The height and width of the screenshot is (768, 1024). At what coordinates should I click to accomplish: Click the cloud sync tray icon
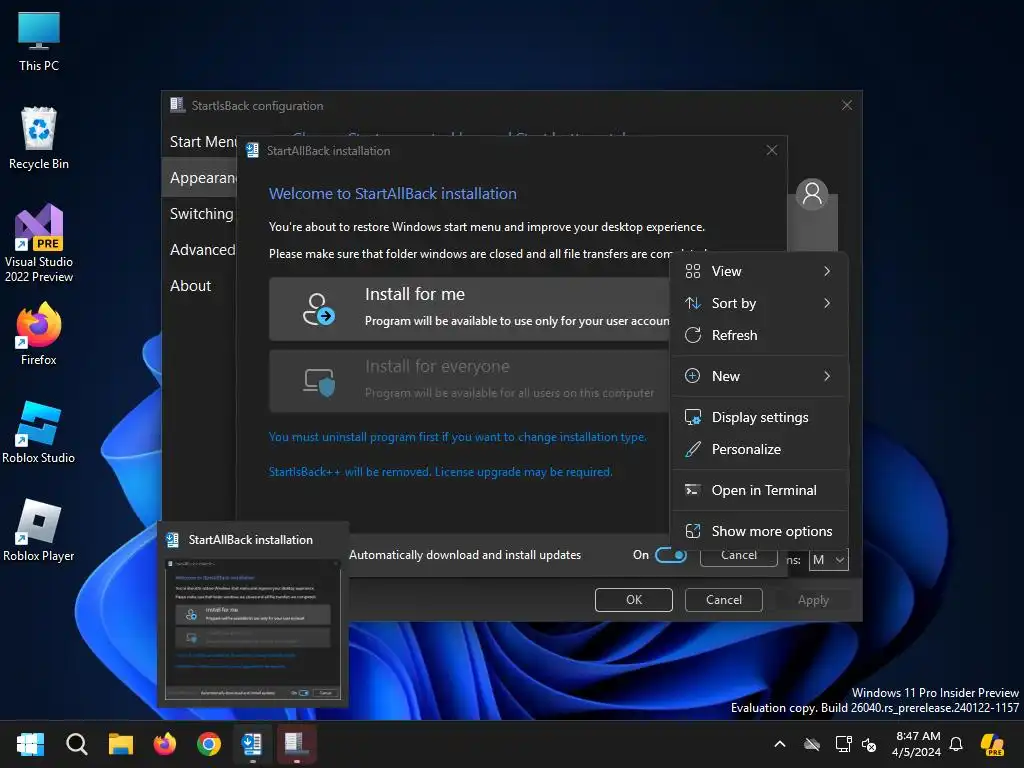coord(812,744)
